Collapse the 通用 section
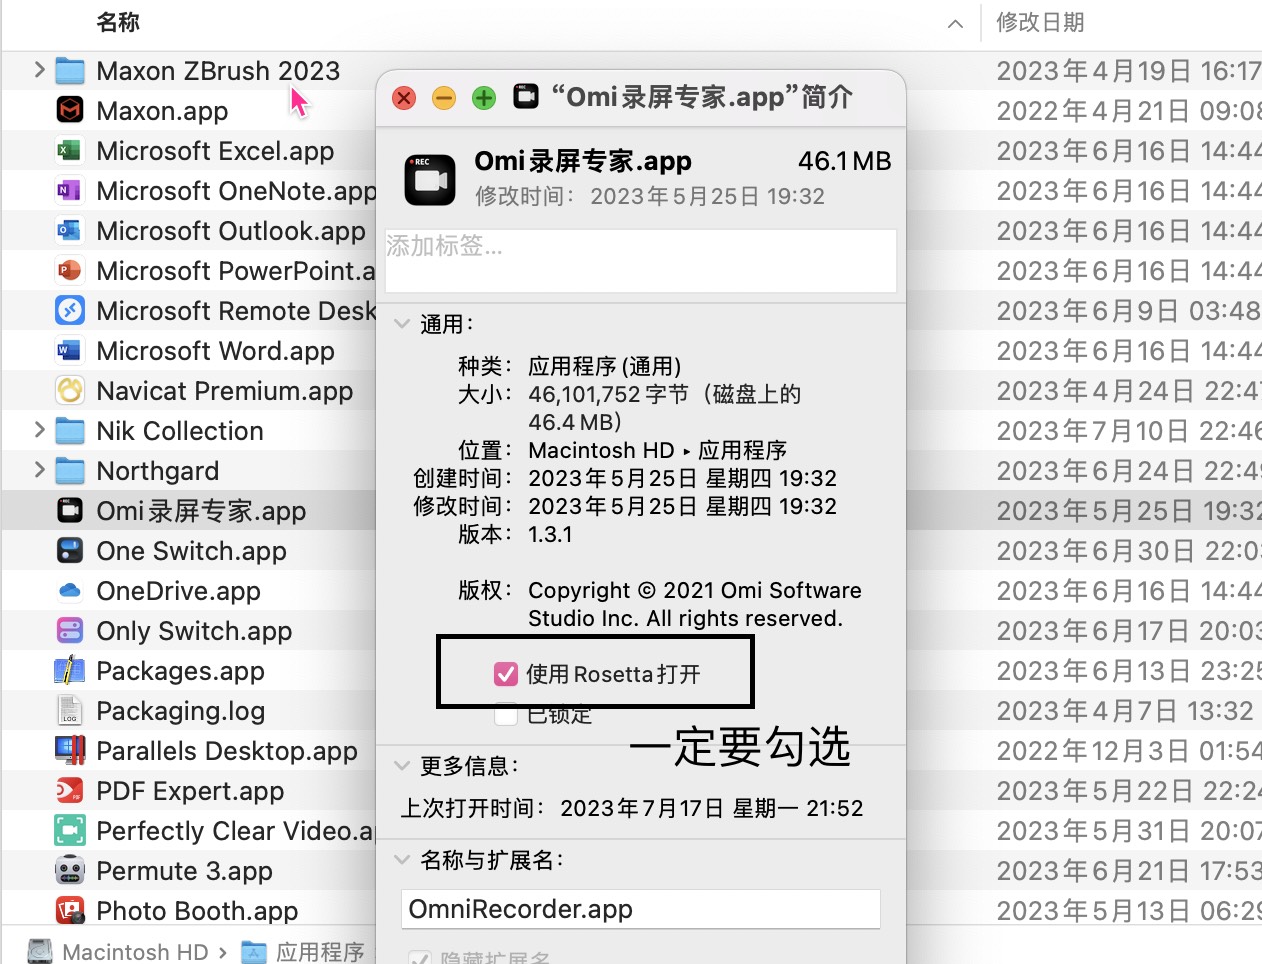 point(403,323)
